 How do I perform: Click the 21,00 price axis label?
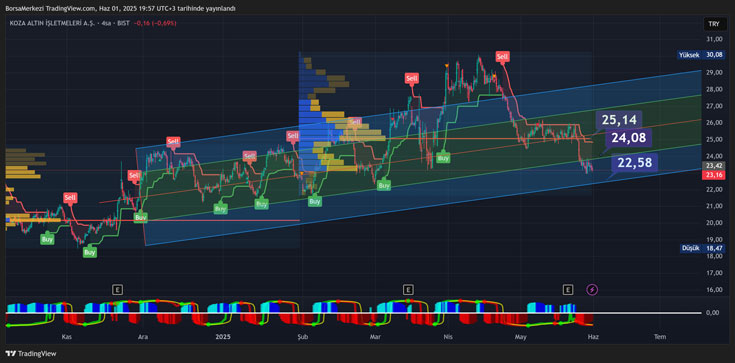713,206
